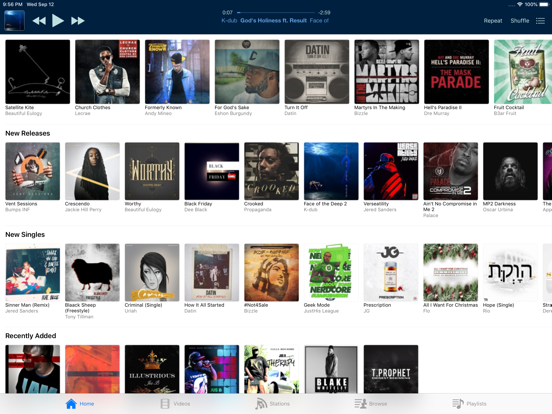Screen dimensions: 552x414
Task: Tap Propaganda under Crooked
Action: coord(258,209)
